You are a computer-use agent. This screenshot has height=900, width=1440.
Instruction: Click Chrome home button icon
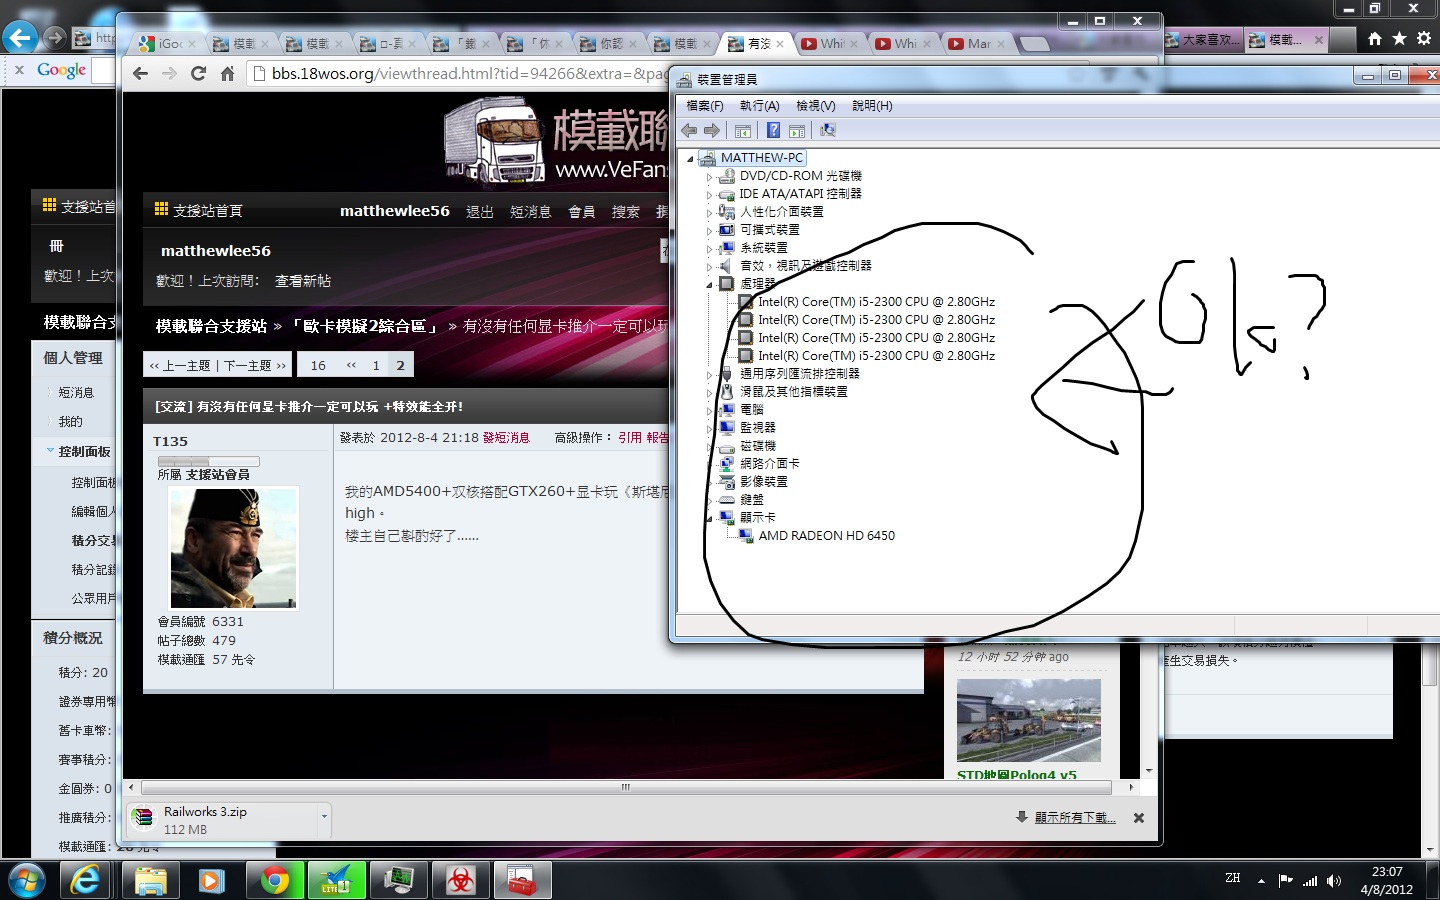click(227, 73)
